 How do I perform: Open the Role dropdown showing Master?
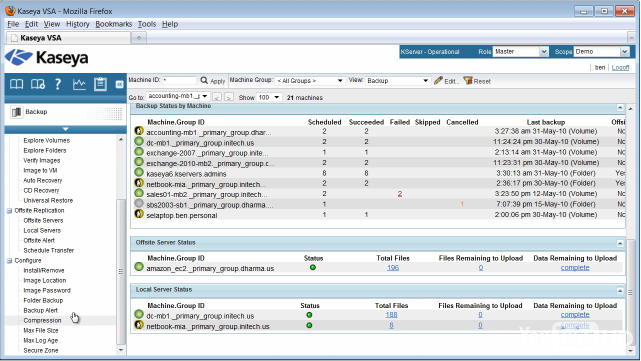click(x=520, y=52)
